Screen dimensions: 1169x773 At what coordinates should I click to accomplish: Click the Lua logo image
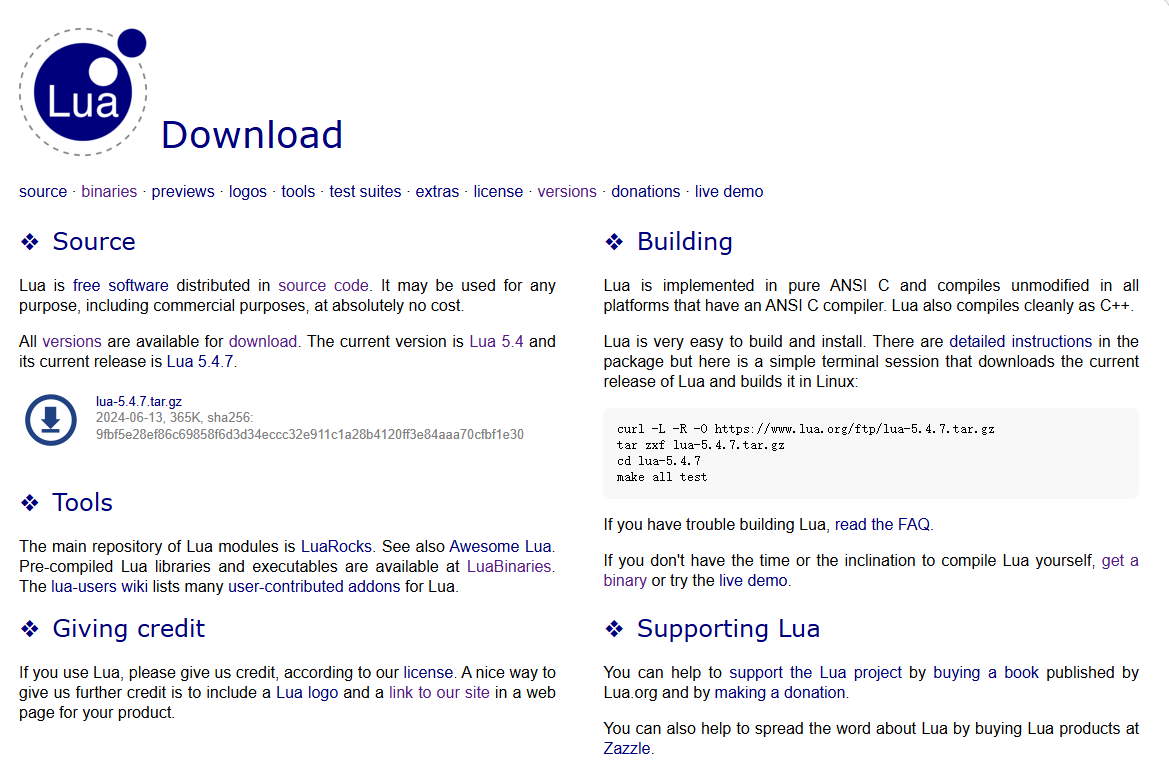coord(83,92)
